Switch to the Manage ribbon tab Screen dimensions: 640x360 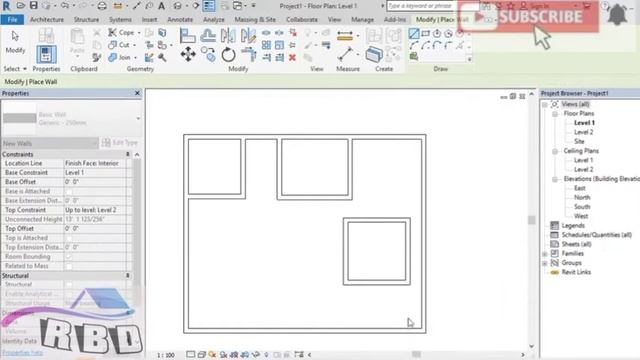pyautogui.click(x=362, y=20)
